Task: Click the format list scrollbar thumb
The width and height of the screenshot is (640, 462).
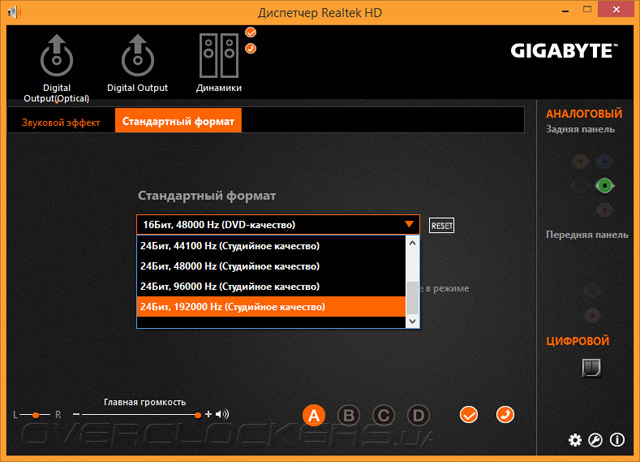Action: (x=412, y=298)
